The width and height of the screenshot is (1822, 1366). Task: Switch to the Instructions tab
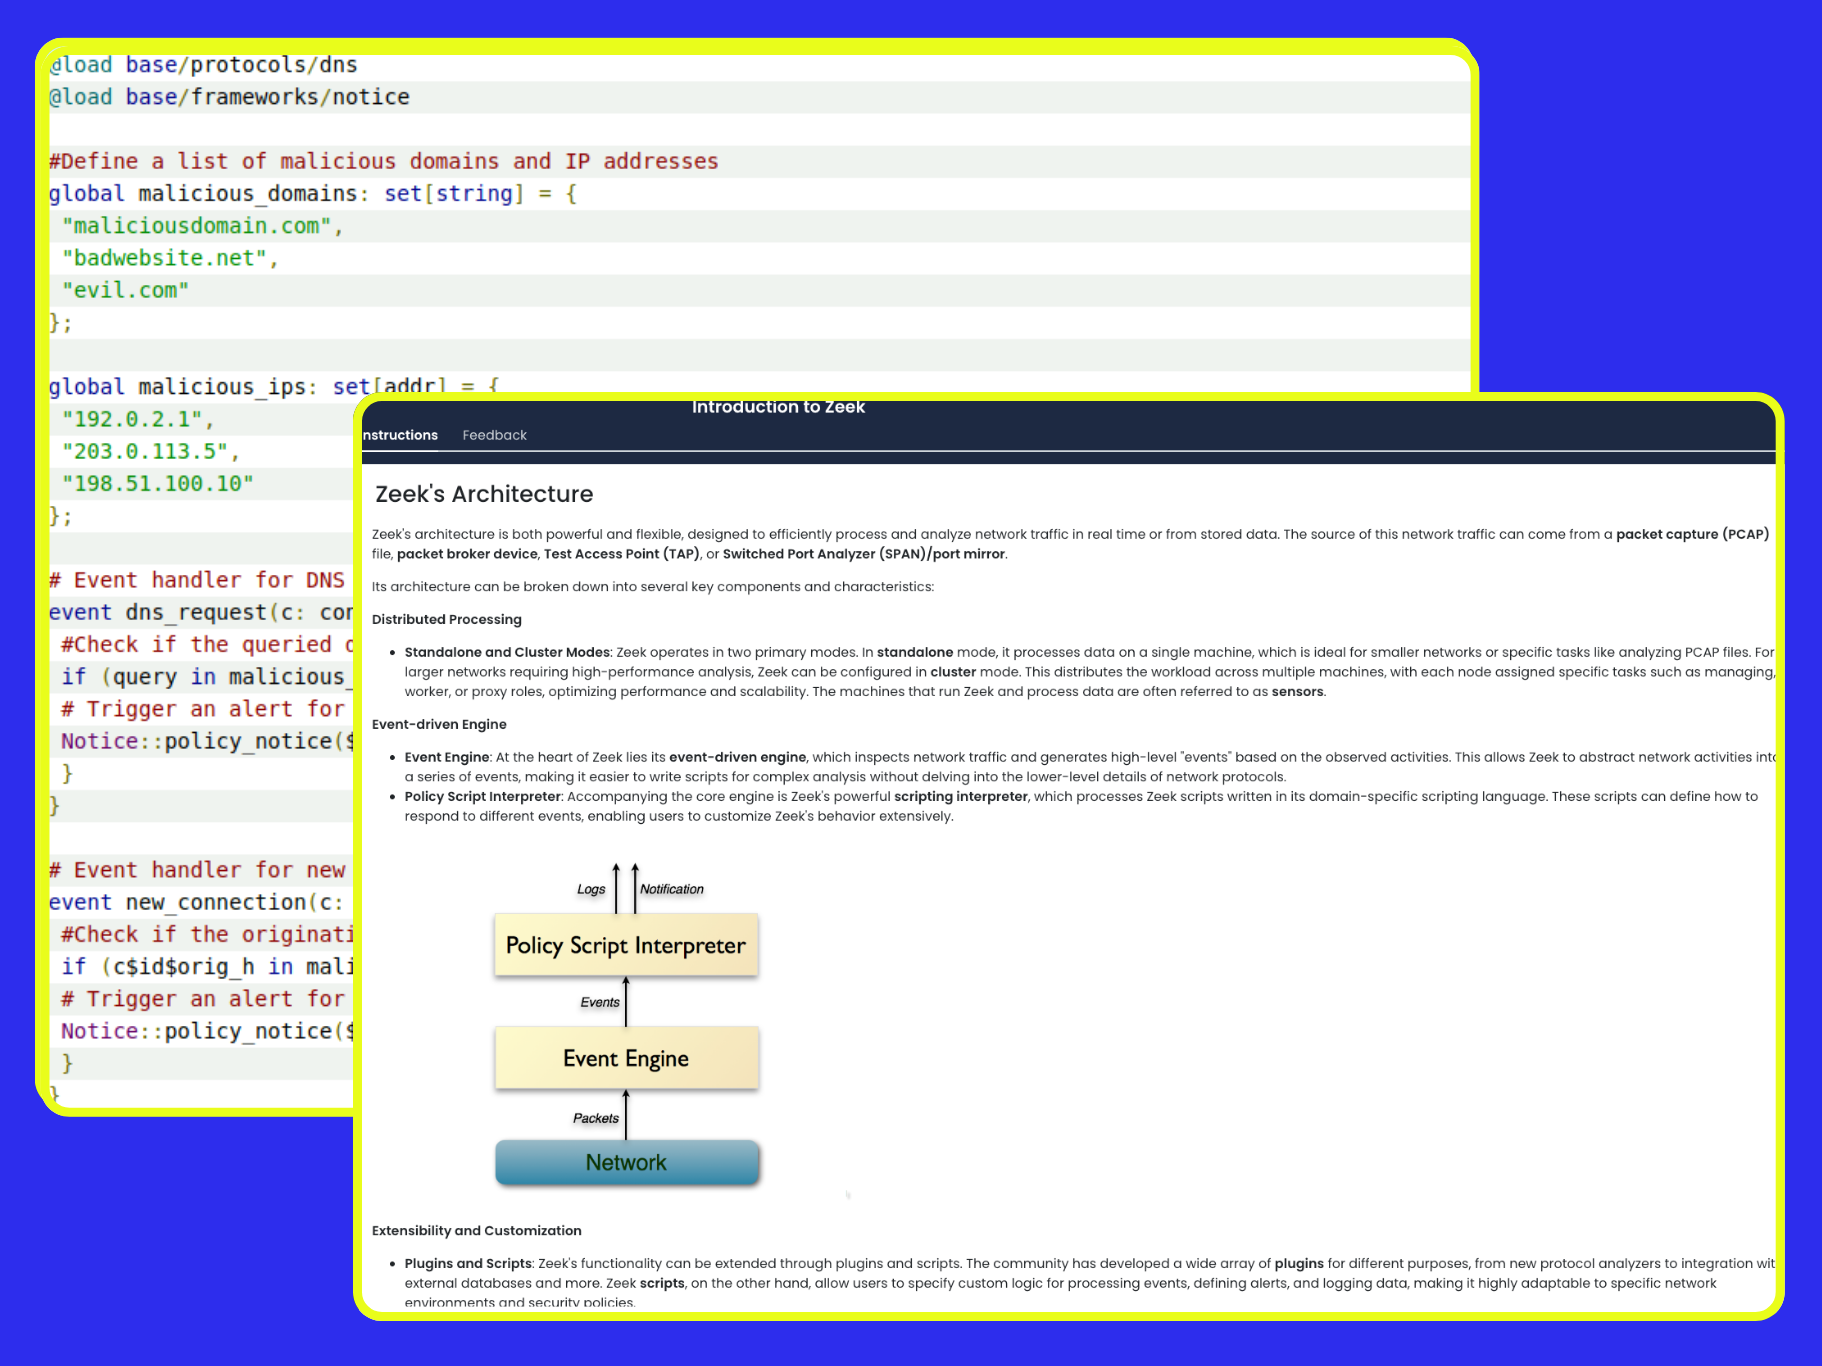401,435
